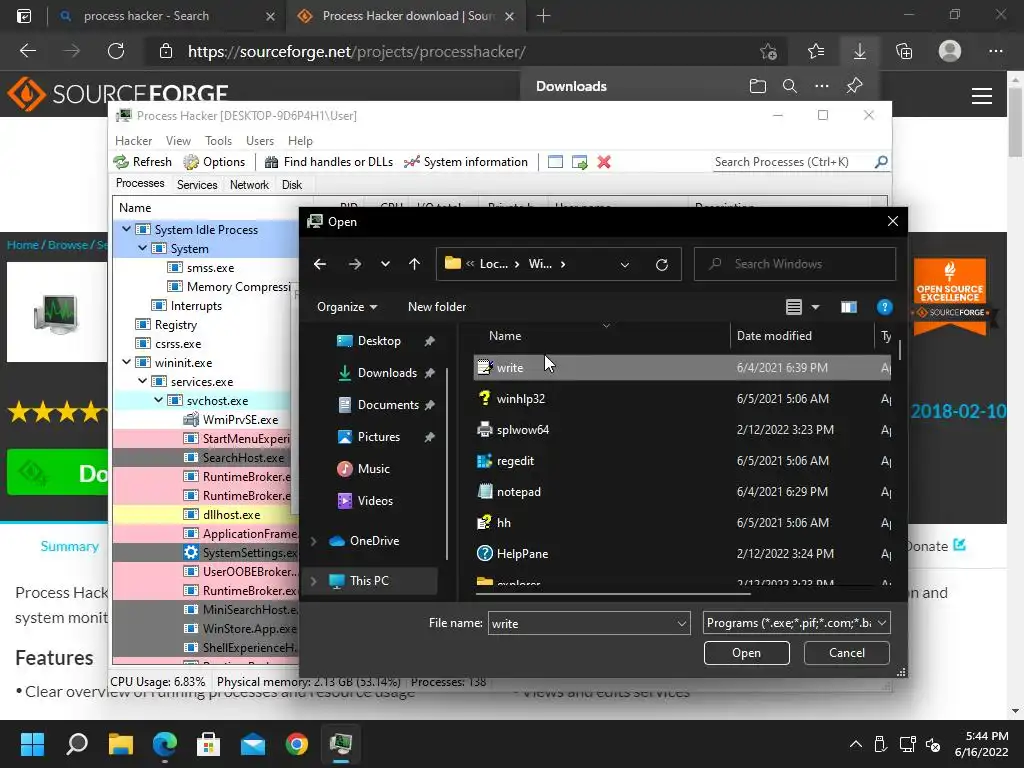The width and height of the screenshot is (1024, 768).
Task: Switch to the Disk tab
Action: (x=292, y=185)
